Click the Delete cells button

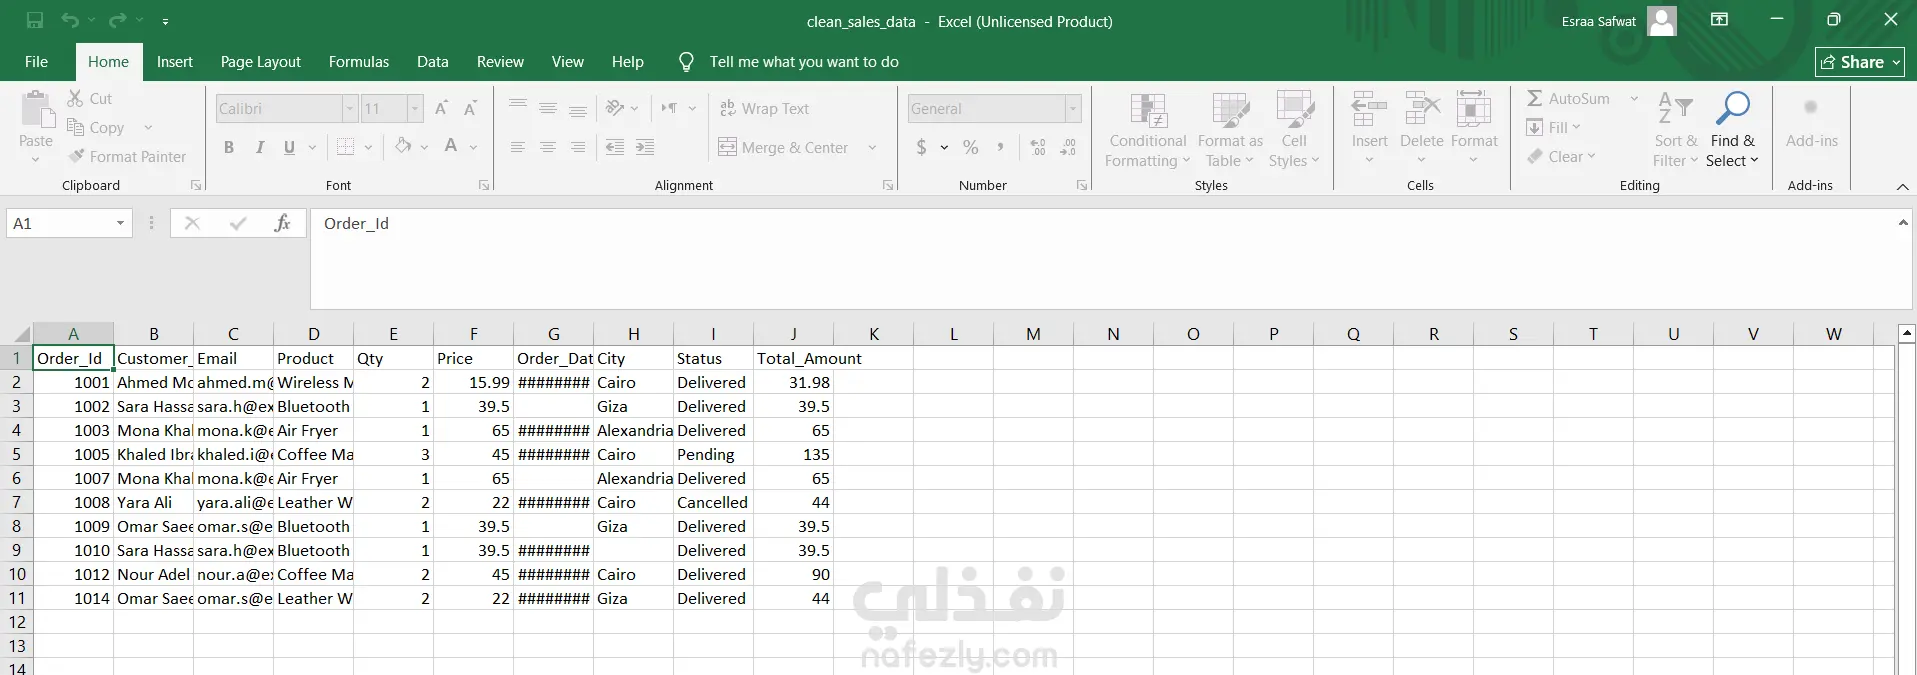pos(1421,128)
